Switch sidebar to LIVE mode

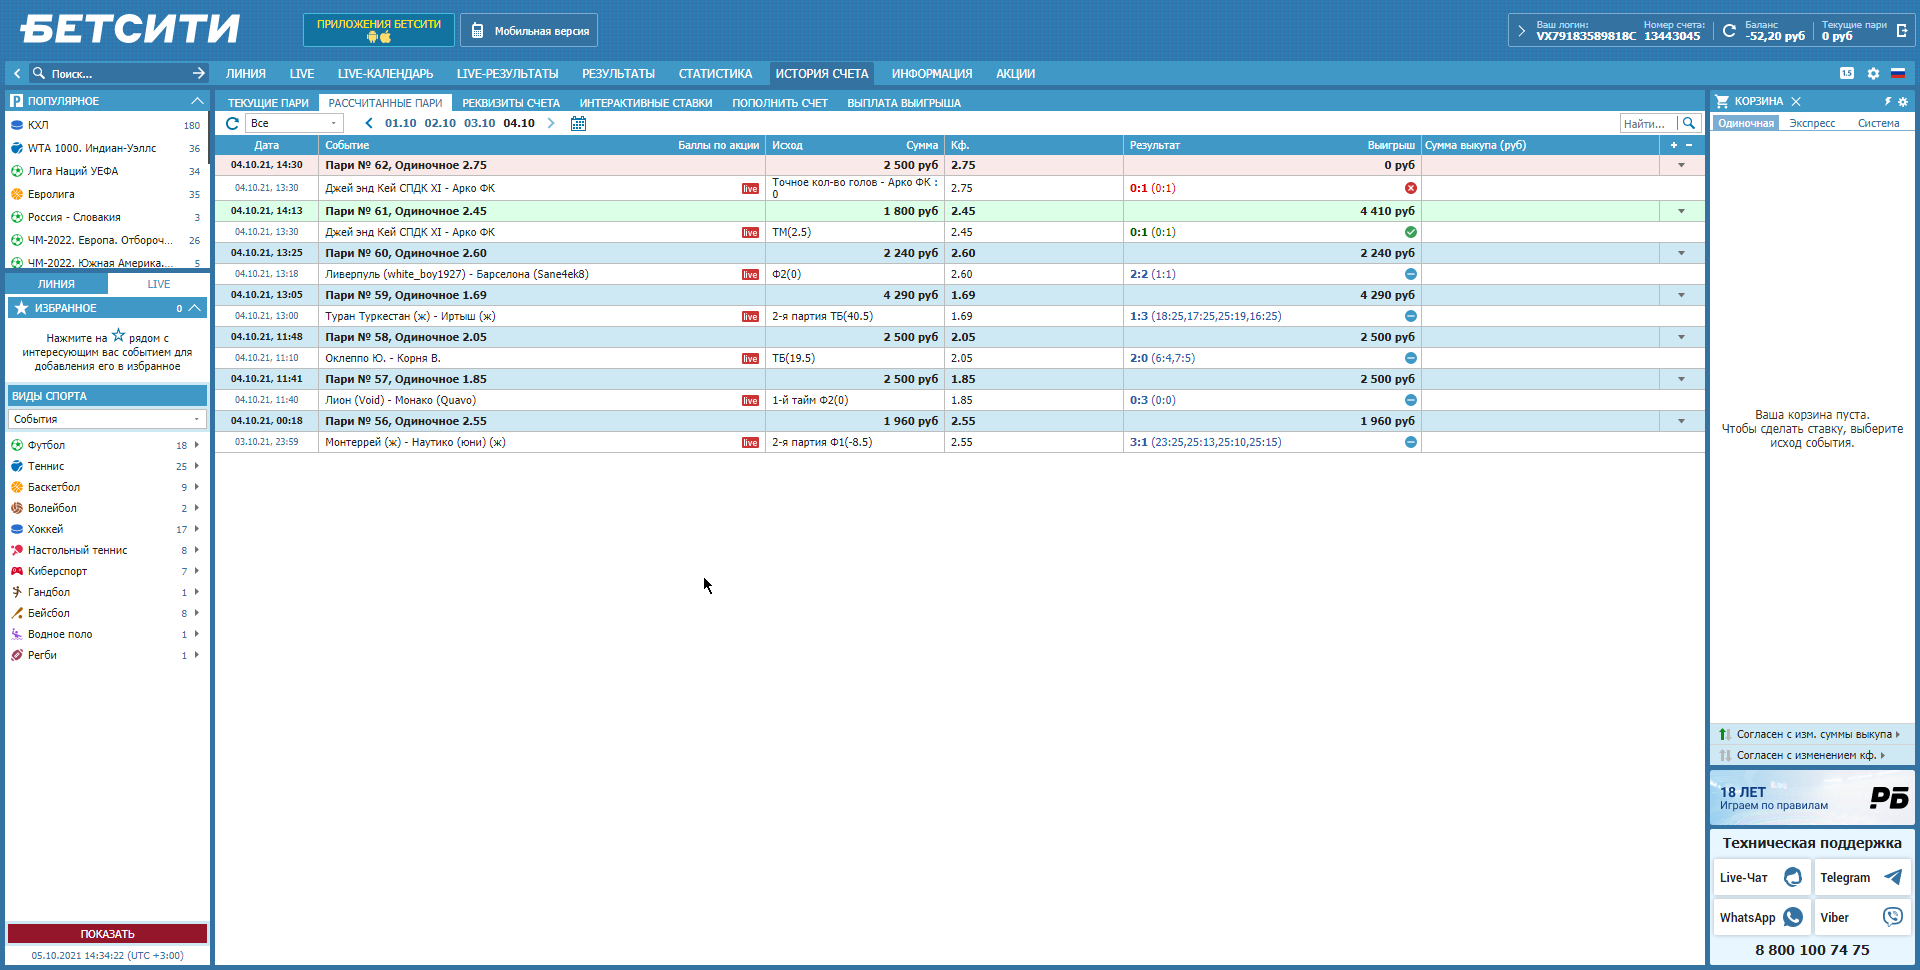(x=159, y=284)
